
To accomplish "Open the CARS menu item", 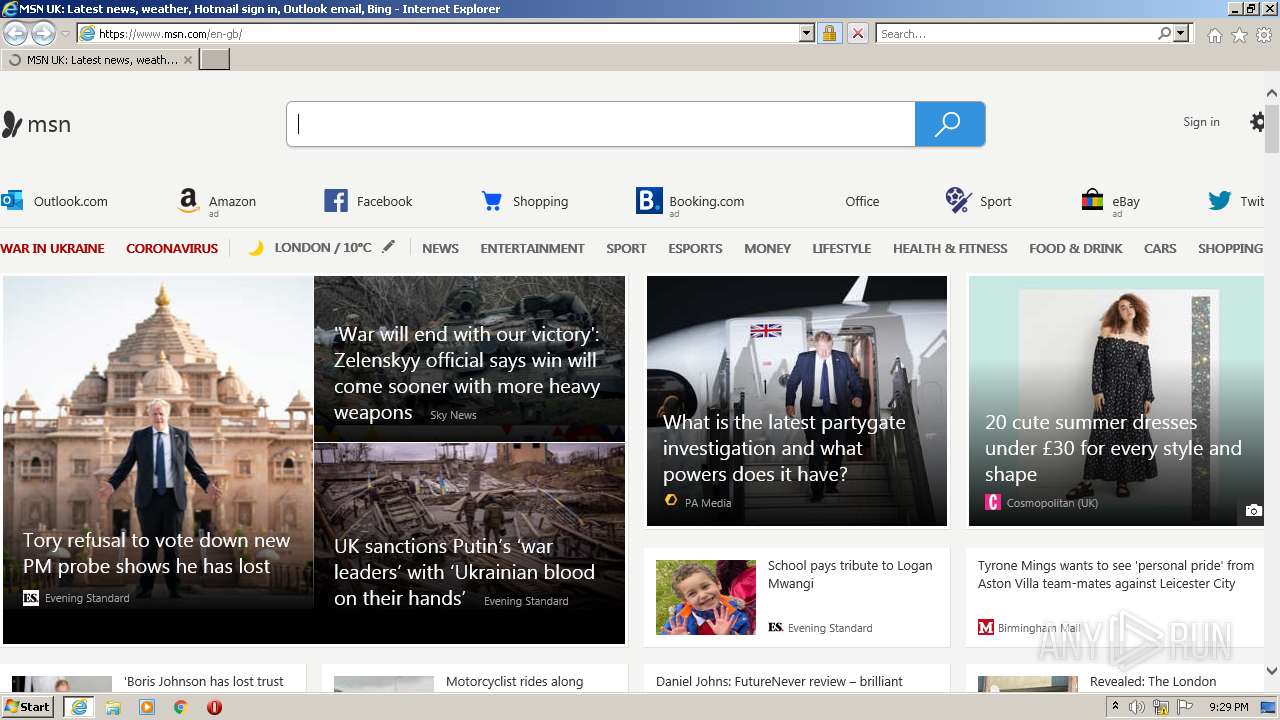I will click(x=1160, y=248).
